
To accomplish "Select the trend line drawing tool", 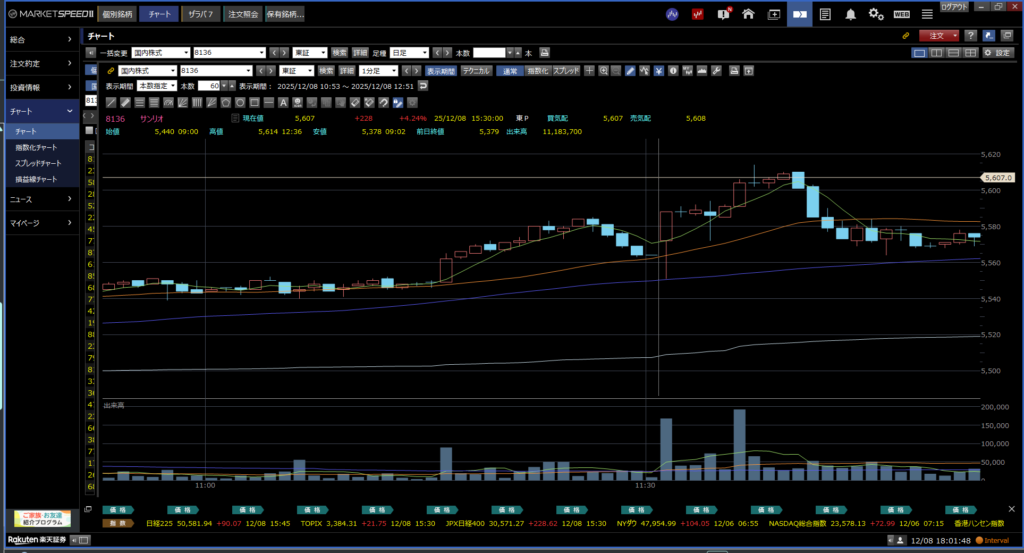I will pyautogui.click(x=110, y=102).
